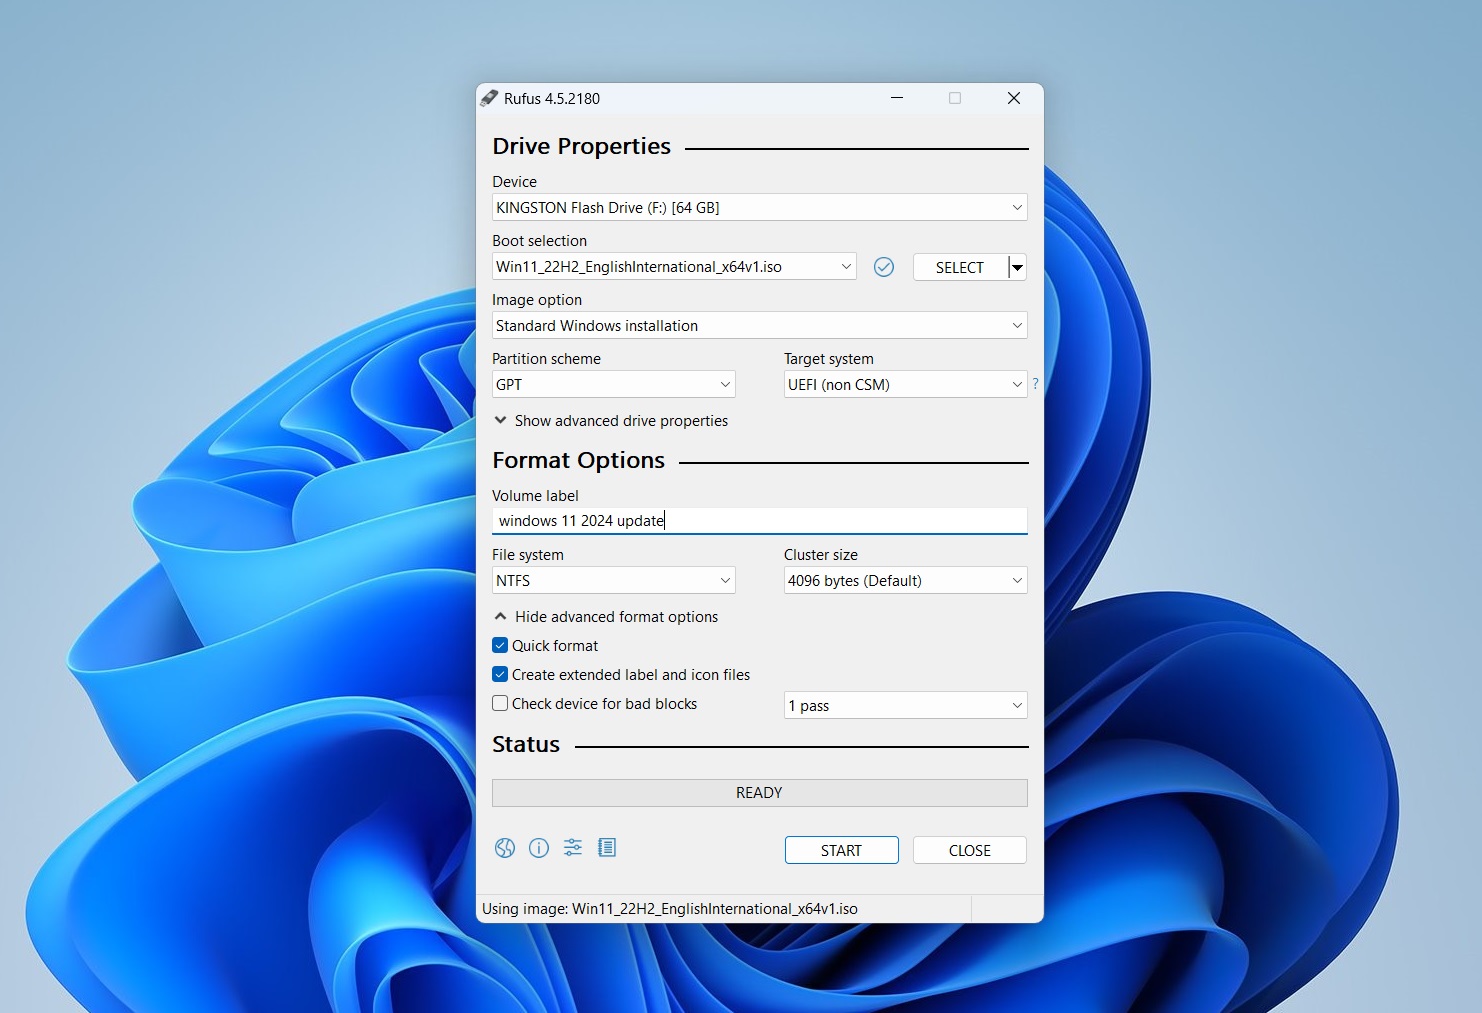Screen dimensions: 1482x1013
Task: Open the Device dropdown list
Action: (759, 208)
